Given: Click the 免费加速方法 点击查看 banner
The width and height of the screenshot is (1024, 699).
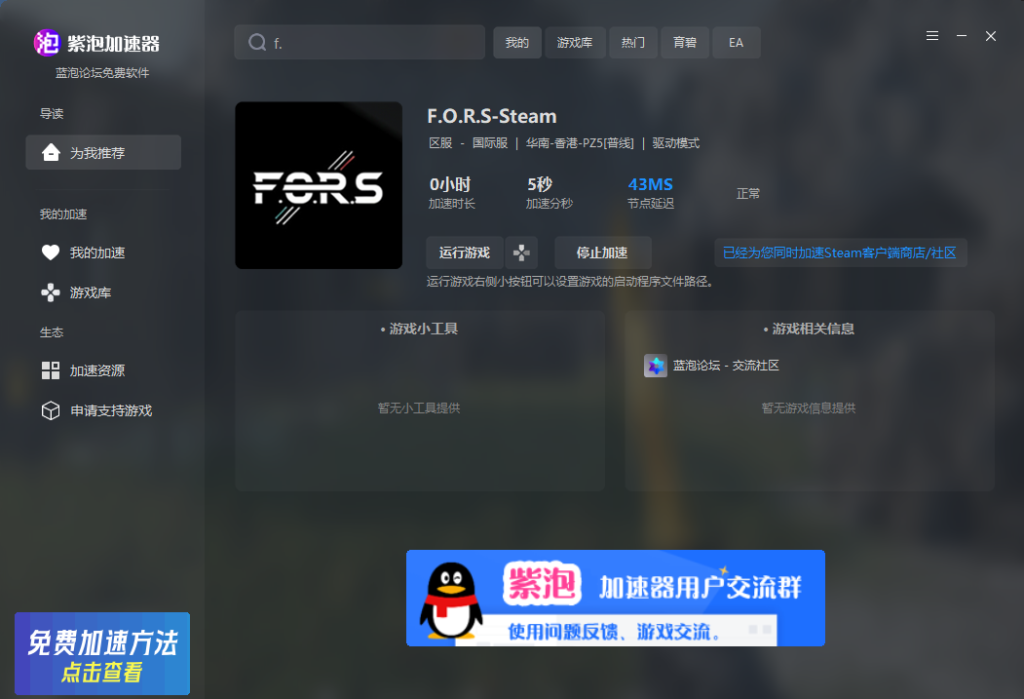Looking at the screenshot, I should (x=103, y=653).
